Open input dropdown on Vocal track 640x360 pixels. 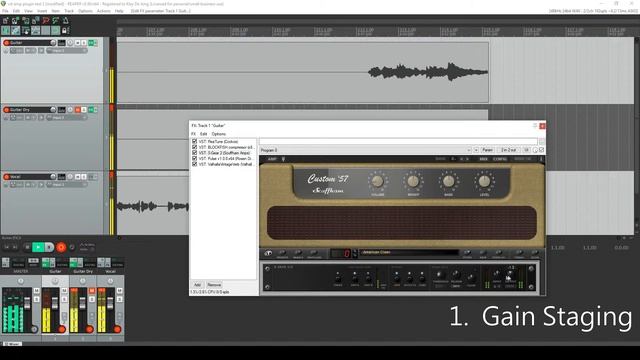click(67, 184)
